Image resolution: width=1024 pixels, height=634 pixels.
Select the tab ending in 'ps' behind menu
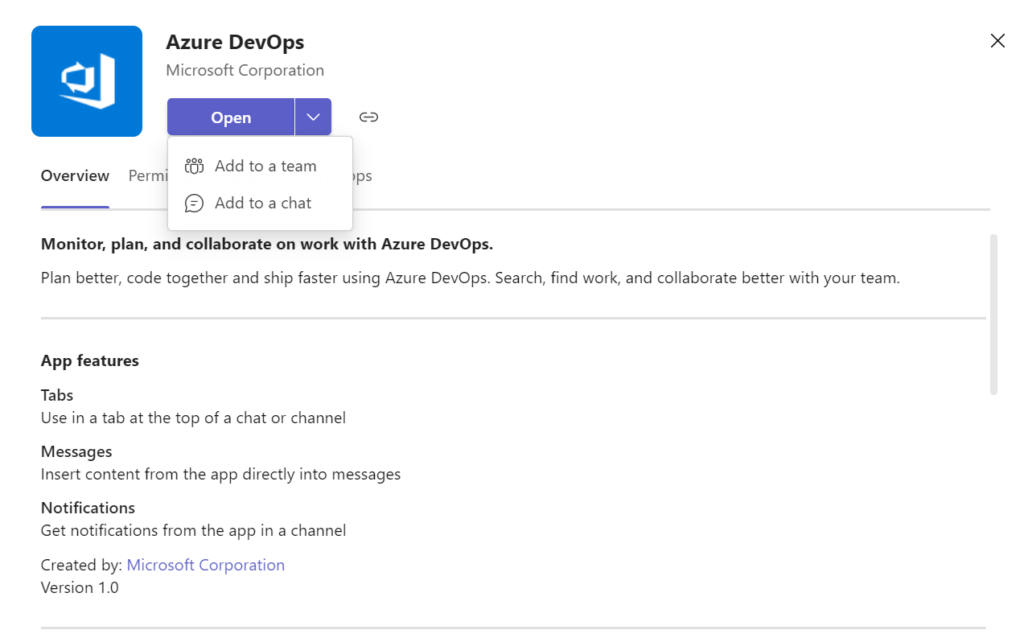362,176
